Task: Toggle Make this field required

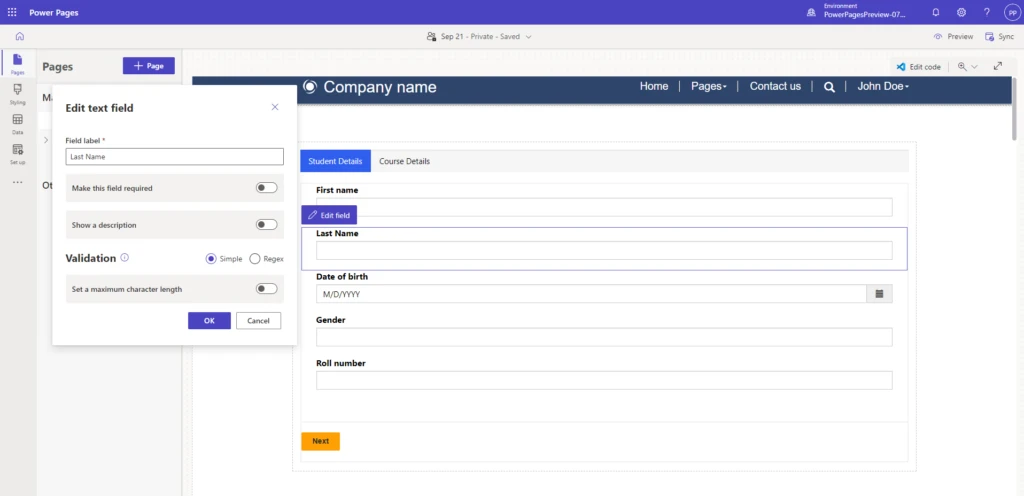Action: click(x=266, y=188)
